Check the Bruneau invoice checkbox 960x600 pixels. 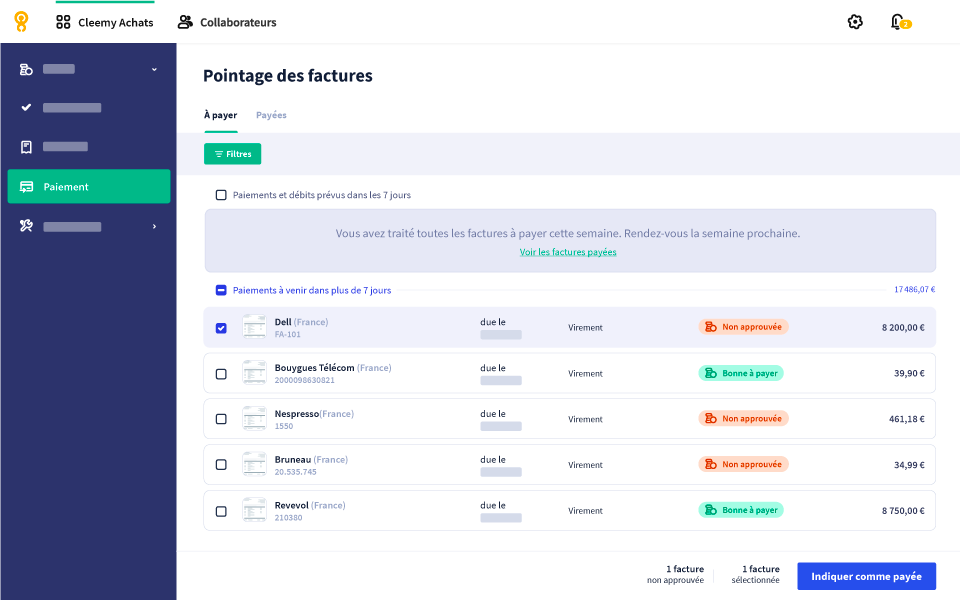pos(221,465)
